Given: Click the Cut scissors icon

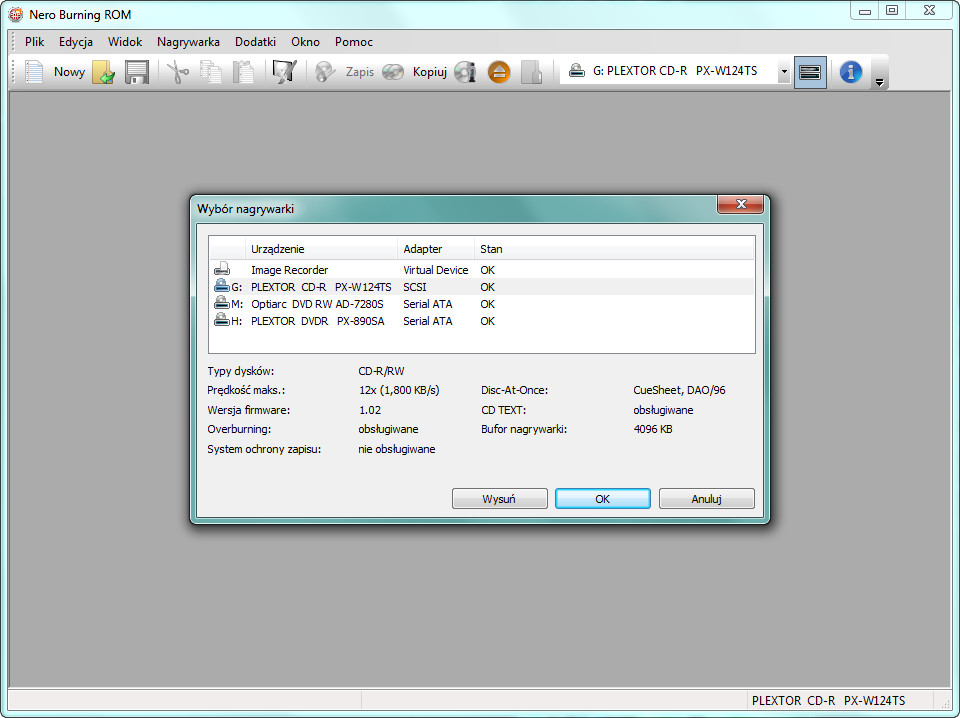Looking at the screenshot, I should click(178, 72).
